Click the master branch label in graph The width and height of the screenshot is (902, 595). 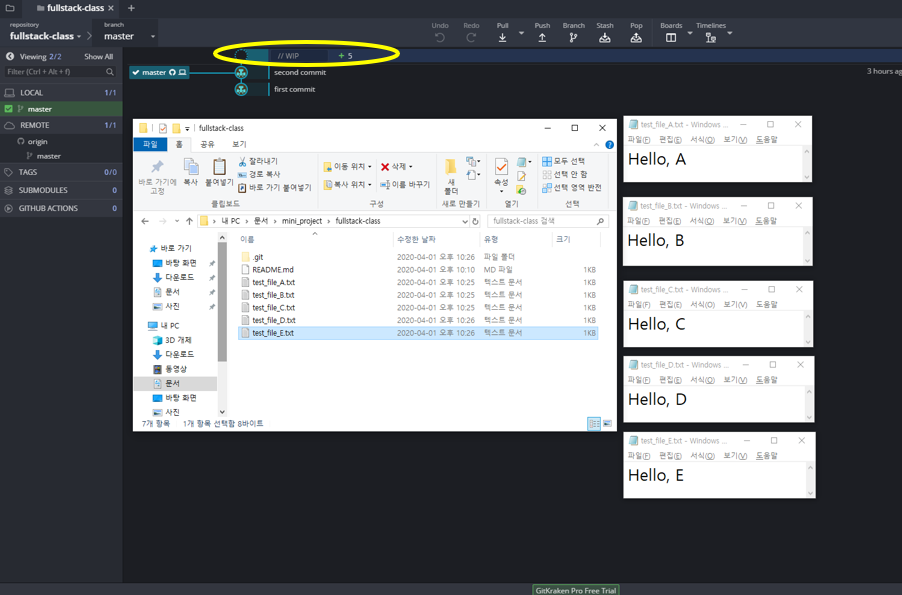point(159,73)
